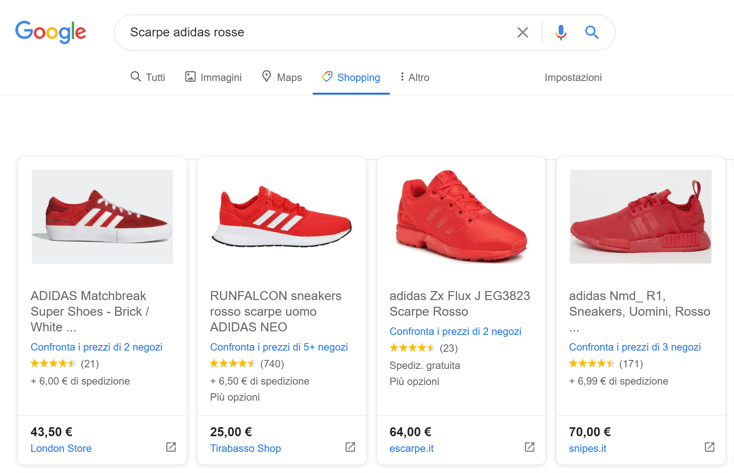Open the Altro more-options menu
The height and width of the screenshot is (473, 734).
coord(415,77)
